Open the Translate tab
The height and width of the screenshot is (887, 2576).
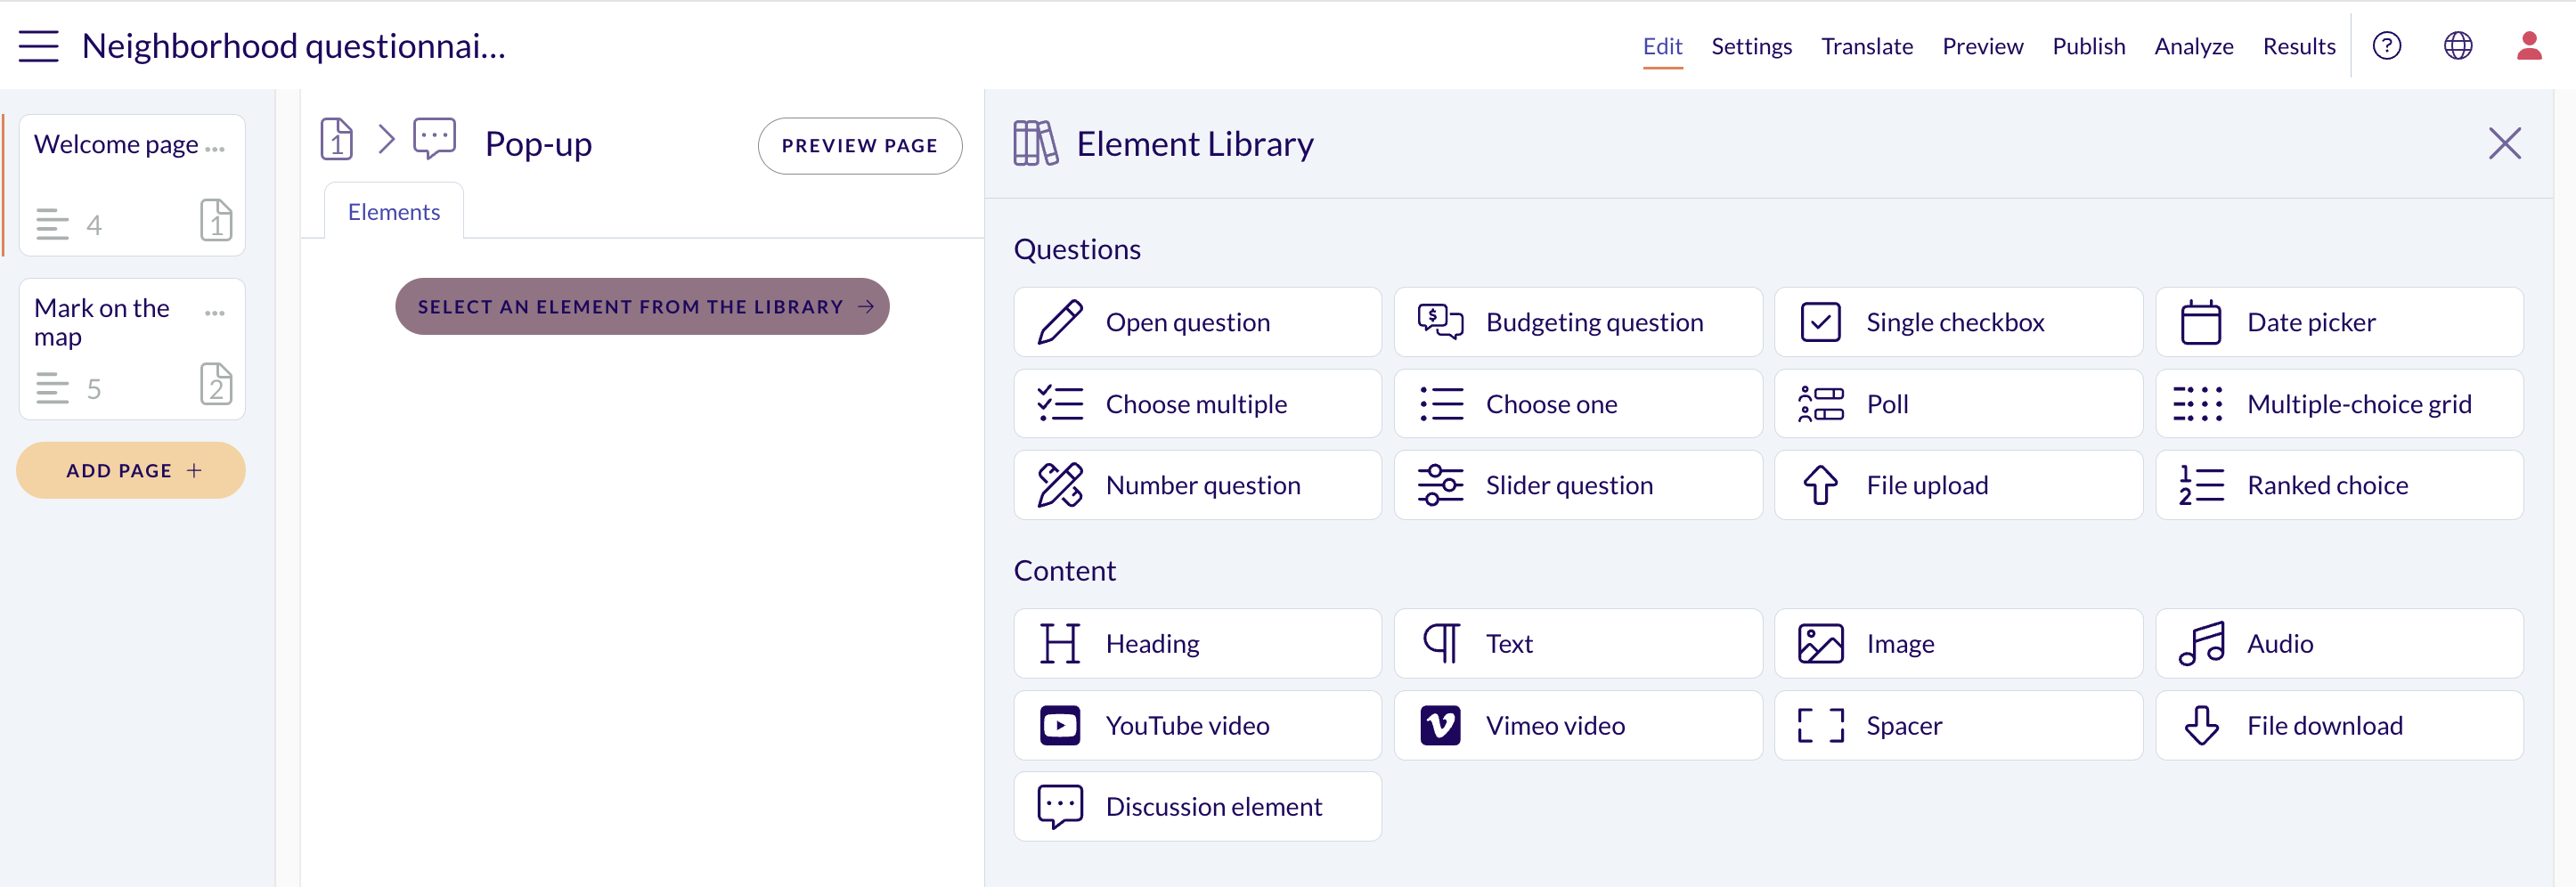[1866, 46]
